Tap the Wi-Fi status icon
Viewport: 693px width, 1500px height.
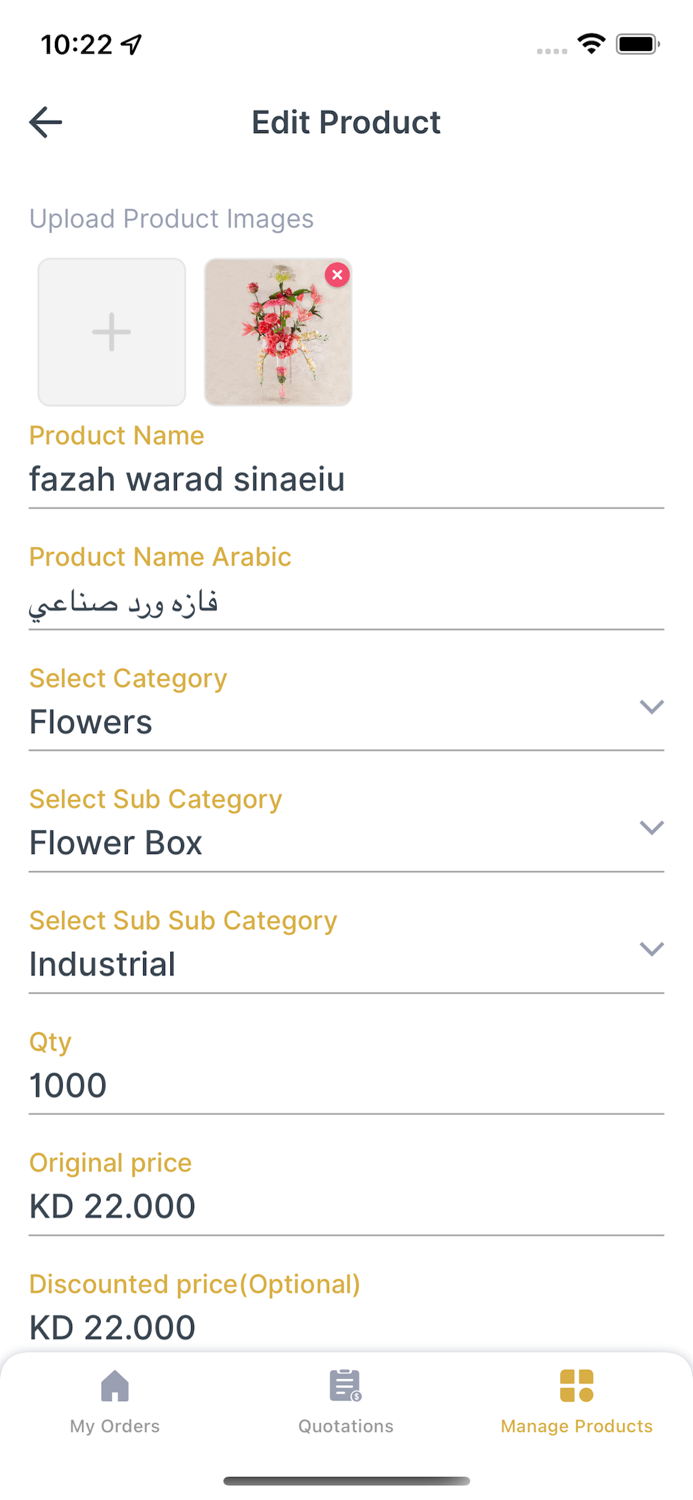(x=591, y=43)
